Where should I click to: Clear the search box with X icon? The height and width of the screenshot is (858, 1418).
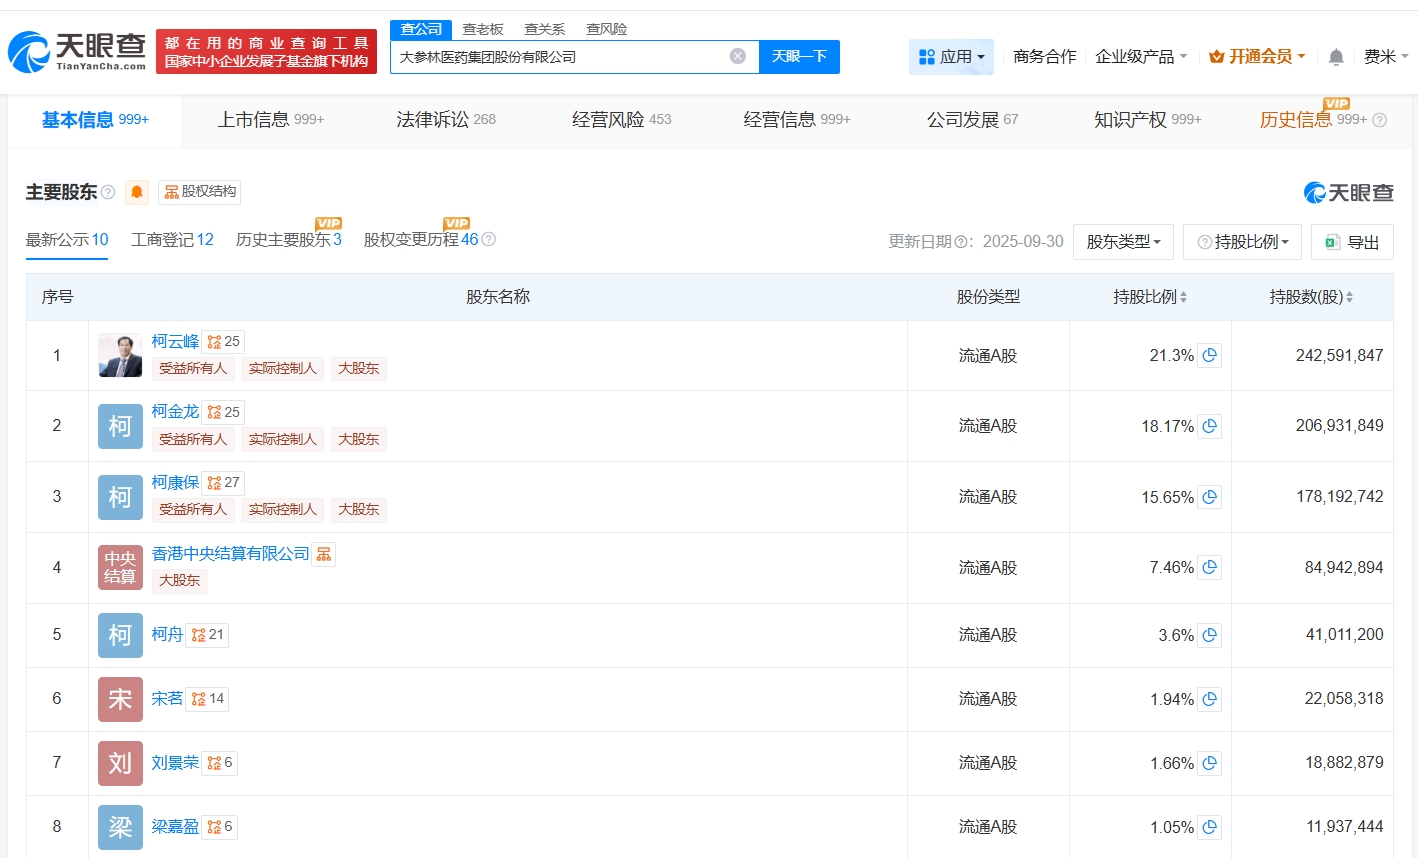(x=738, y=56)
